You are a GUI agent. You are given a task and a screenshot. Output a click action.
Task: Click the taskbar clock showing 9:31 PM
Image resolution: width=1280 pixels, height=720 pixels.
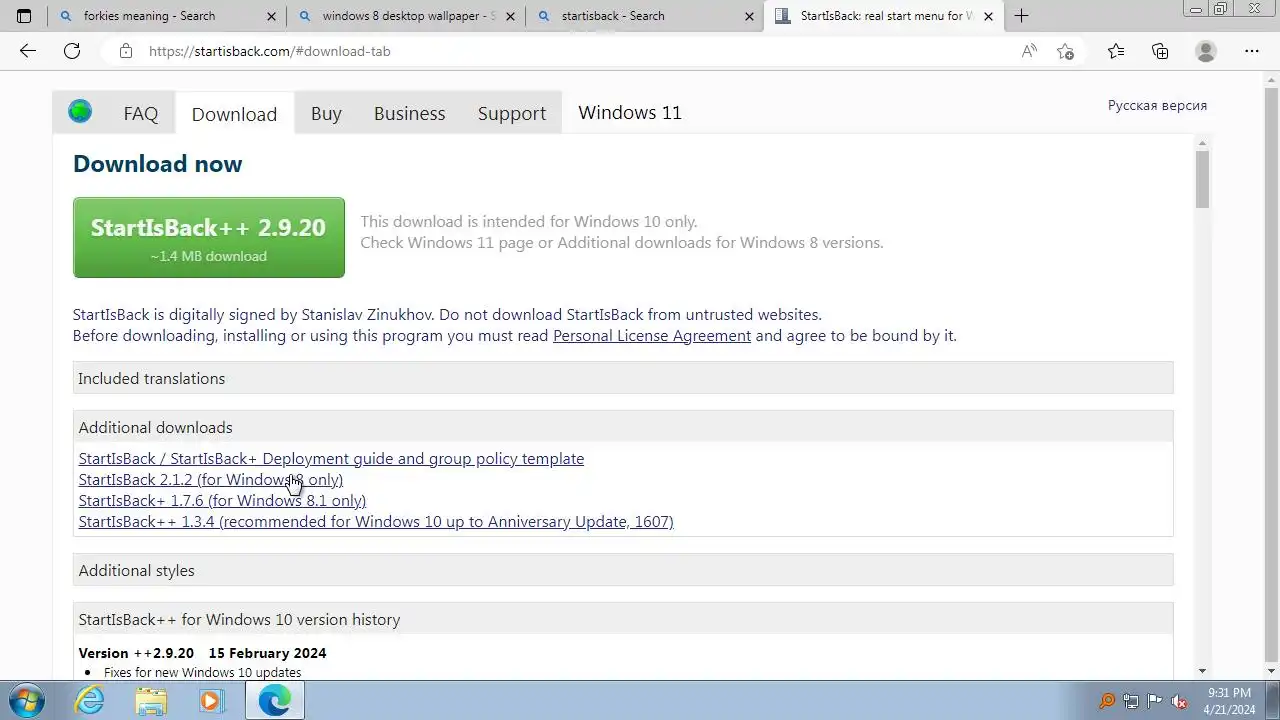(x=1229, y=701)
